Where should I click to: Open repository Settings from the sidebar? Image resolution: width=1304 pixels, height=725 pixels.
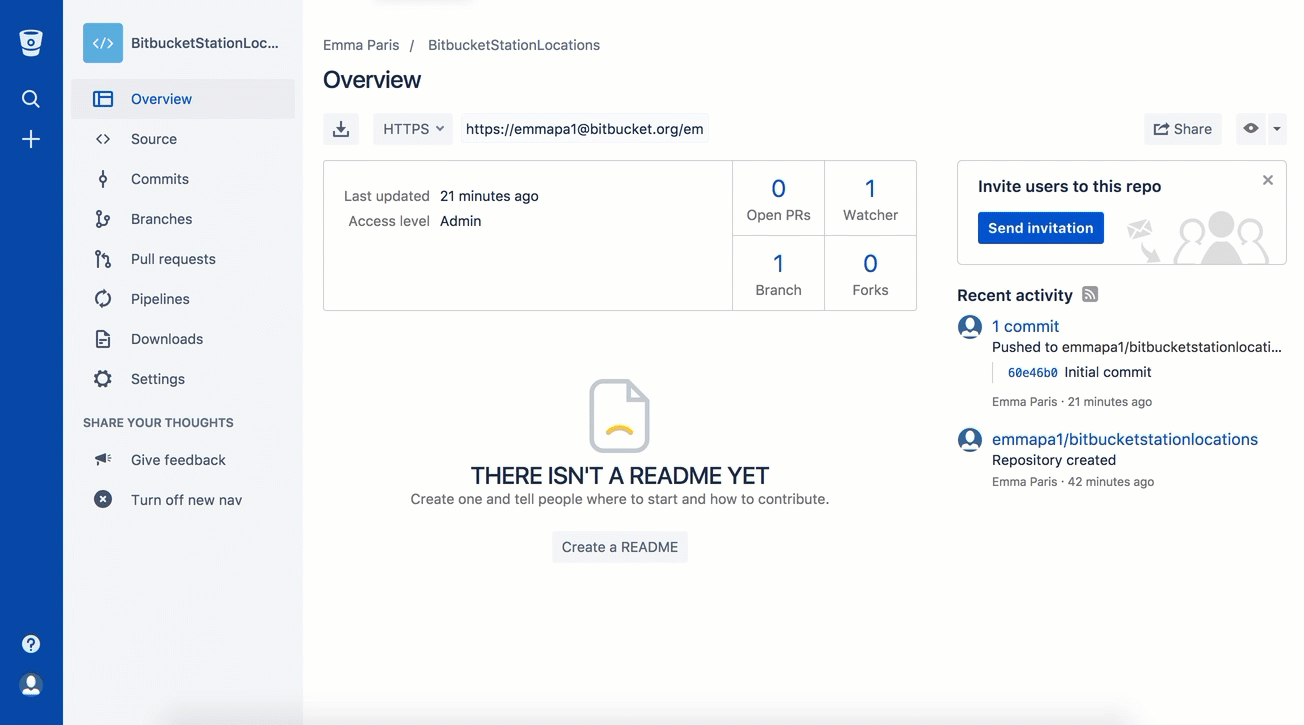coord(157,378)
